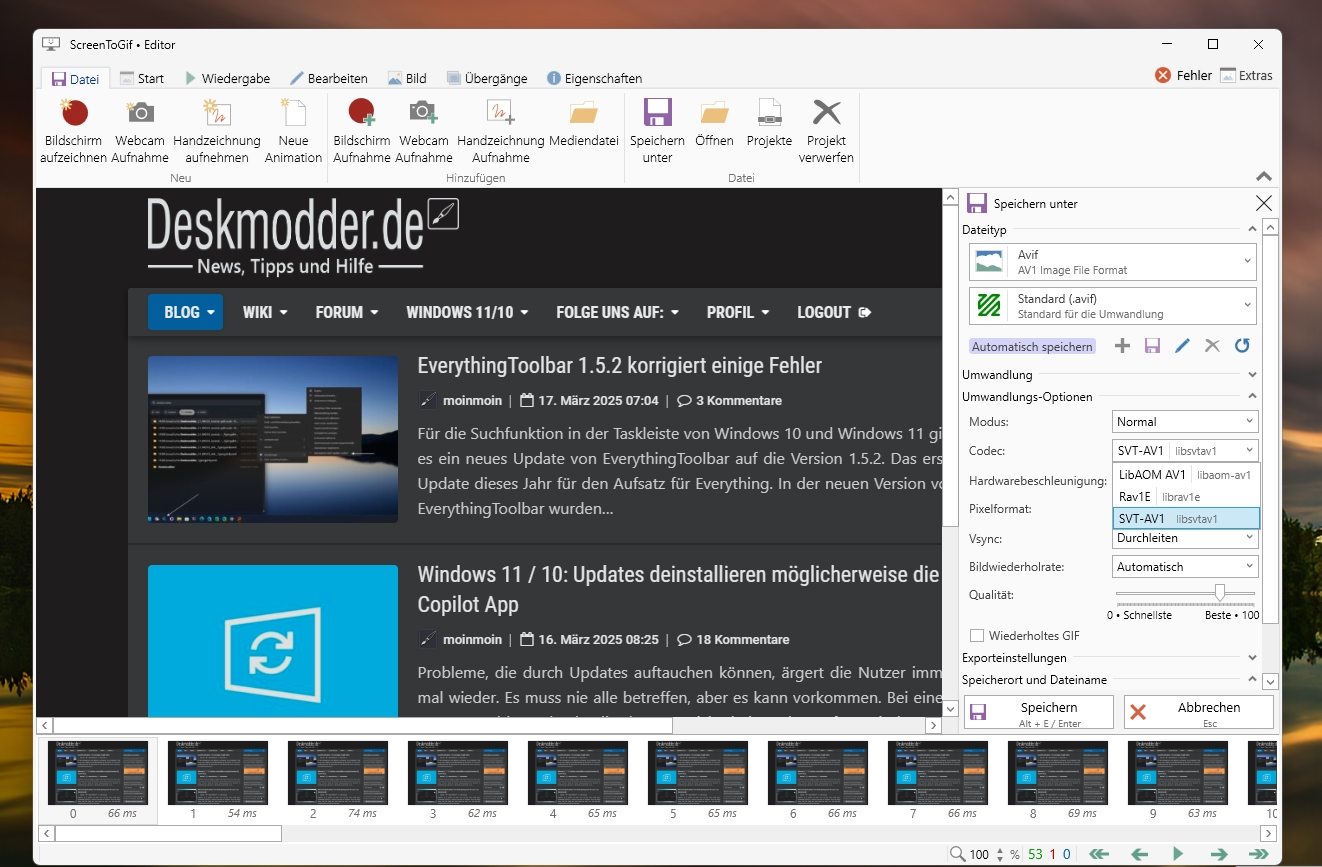Switch to Wiedergabe tab

tap(227, 78)
